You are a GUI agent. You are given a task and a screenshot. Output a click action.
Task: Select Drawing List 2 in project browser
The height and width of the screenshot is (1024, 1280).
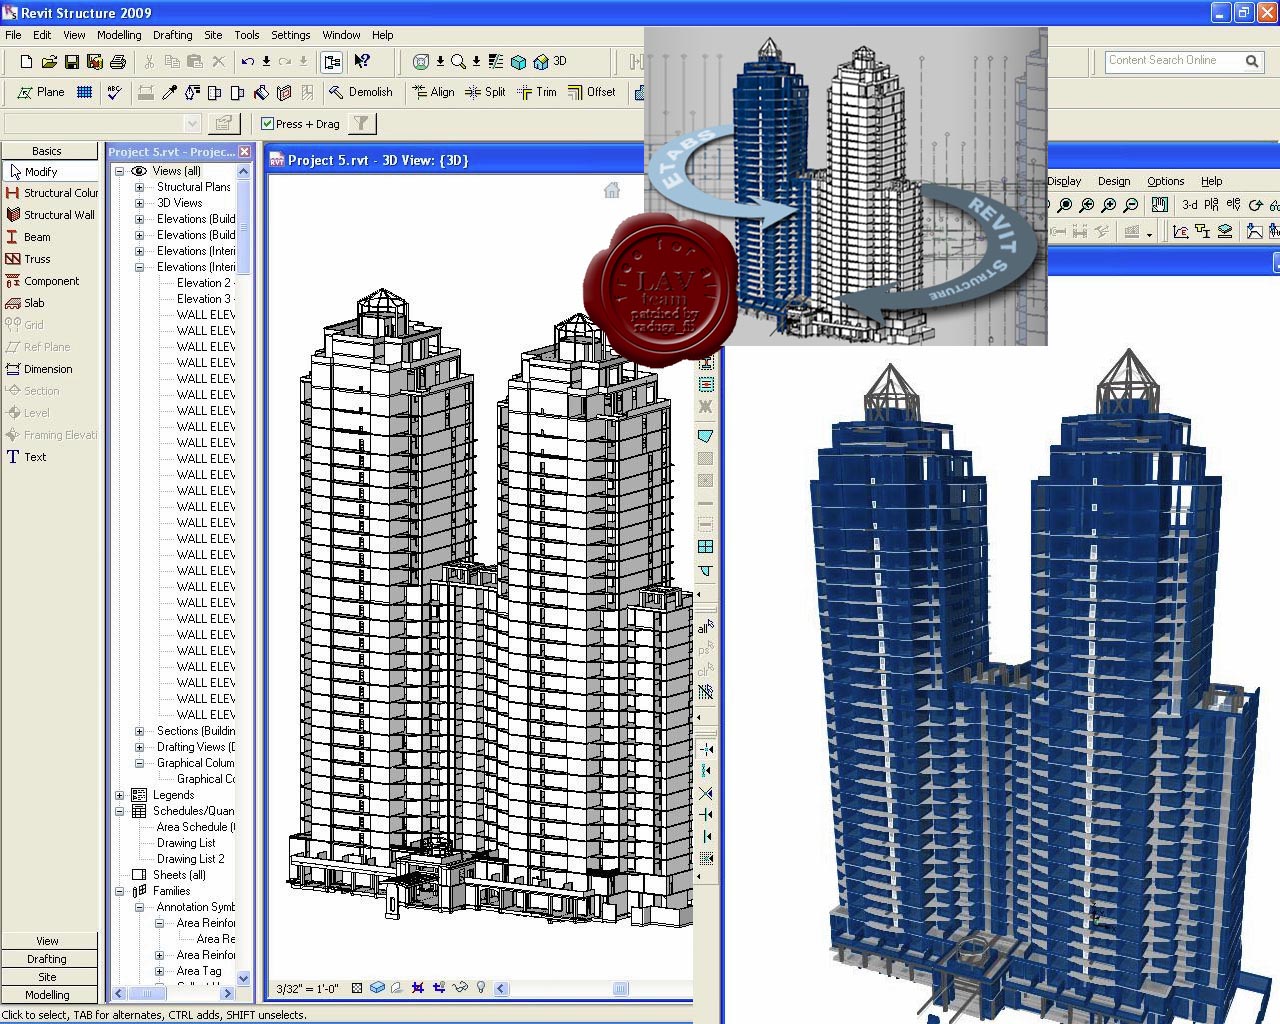tap(190, 859)
